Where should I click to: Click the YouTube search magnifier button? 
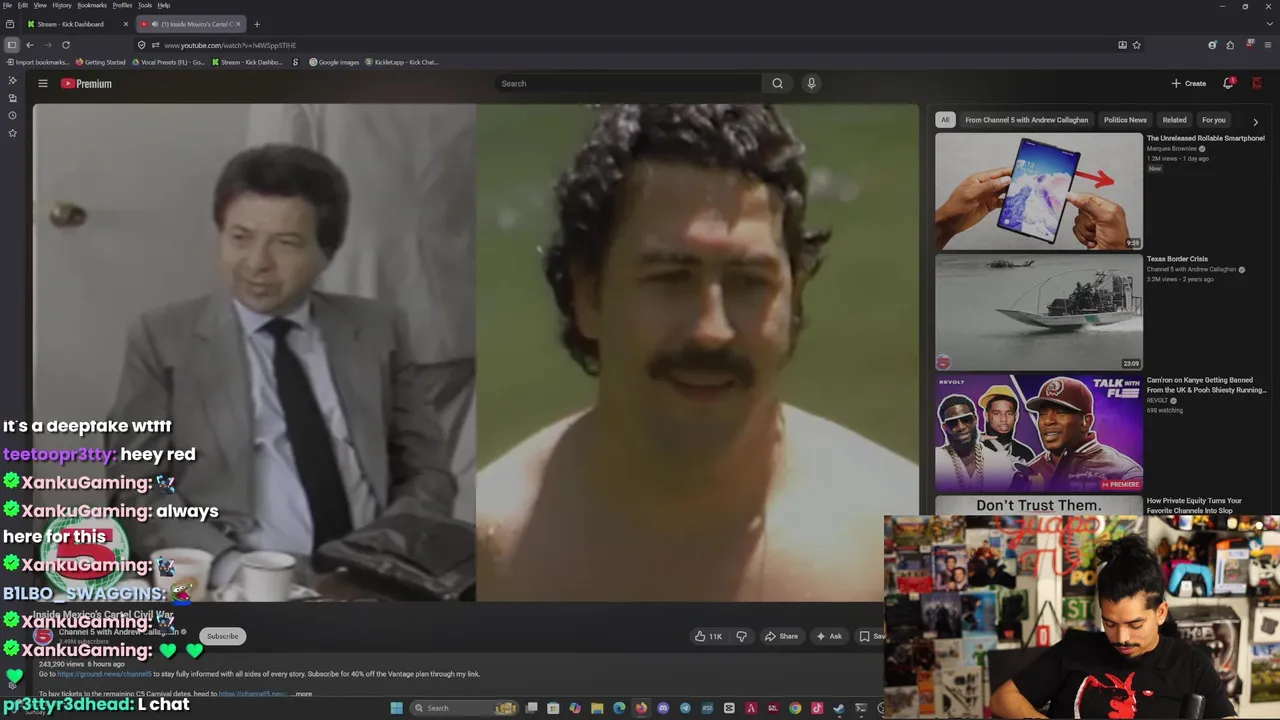(x=777, y=84)
